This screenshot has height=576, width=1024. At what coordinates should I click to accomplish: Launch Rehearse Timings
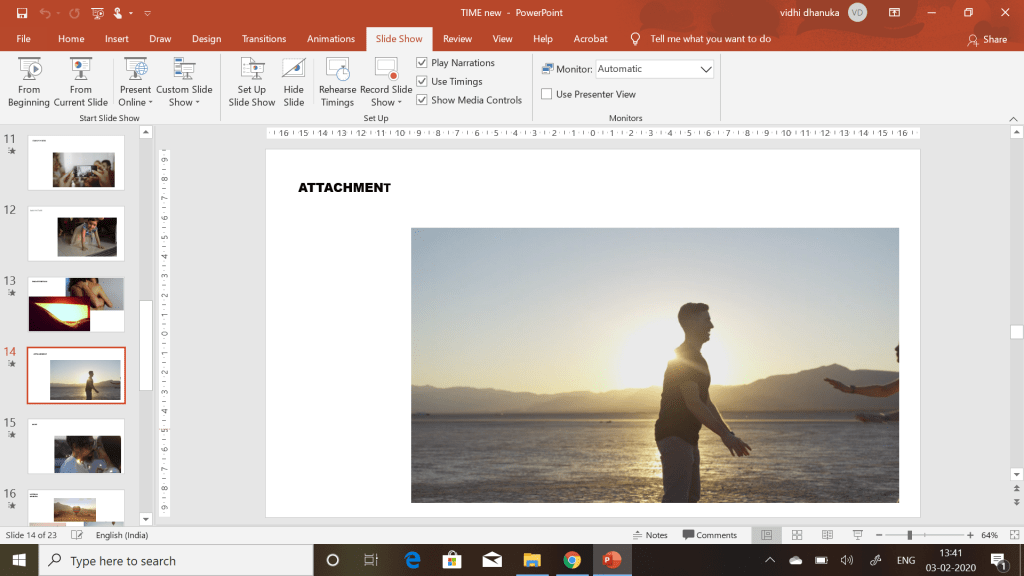pyautogui.click(x=337, y=81)
